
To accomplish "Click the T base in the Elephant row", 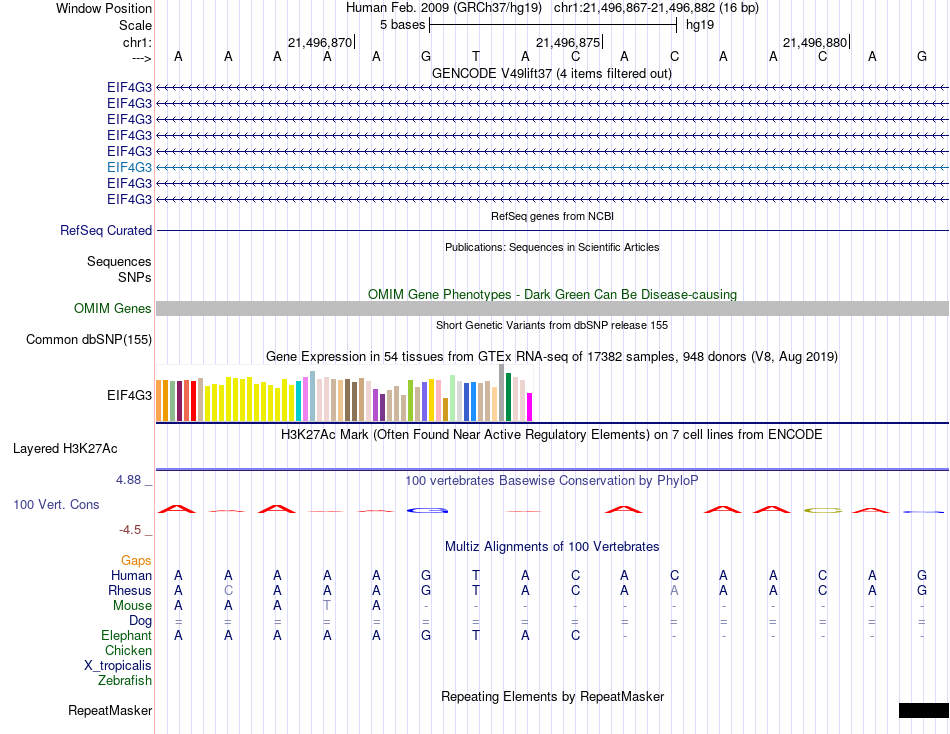I will click(476, 635).
